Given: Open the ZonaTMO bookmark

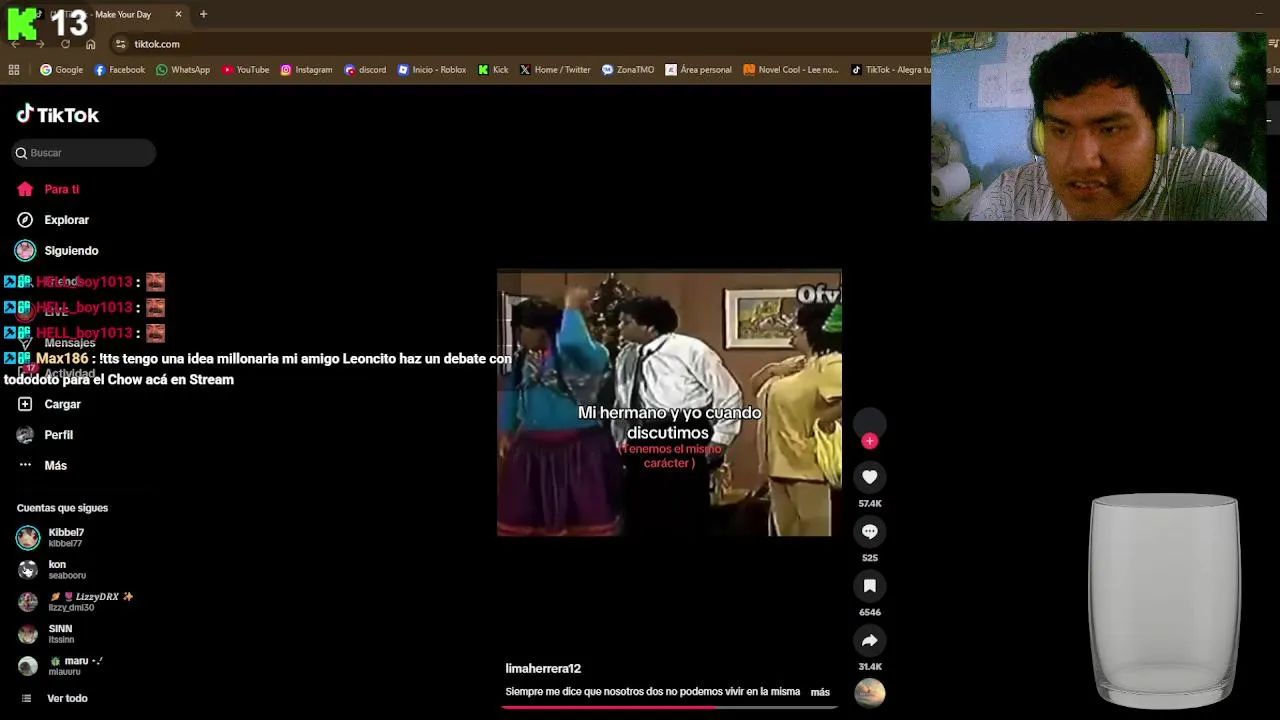Looking at the screenshot, I should click(628, 70).
